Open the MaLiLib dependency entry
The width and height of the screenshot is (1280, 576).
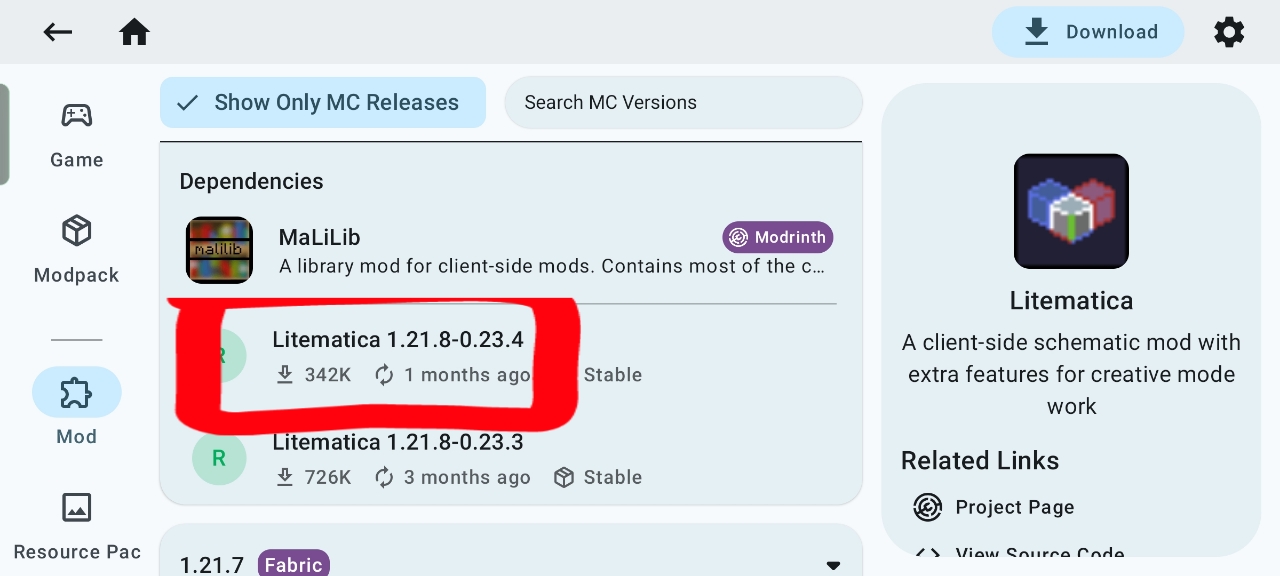point(500,250)
